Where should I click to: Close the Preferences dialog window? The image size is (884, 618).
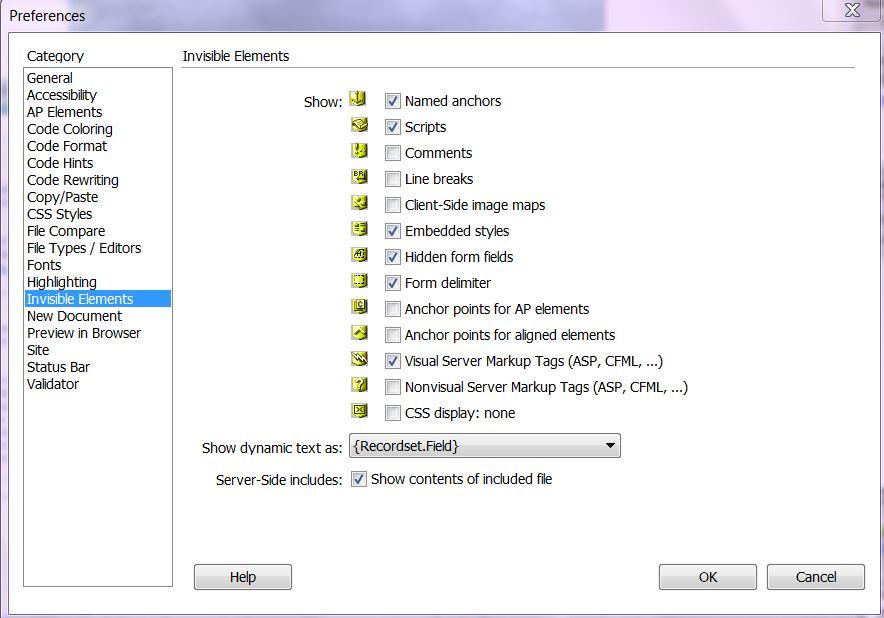click(852, 10)
